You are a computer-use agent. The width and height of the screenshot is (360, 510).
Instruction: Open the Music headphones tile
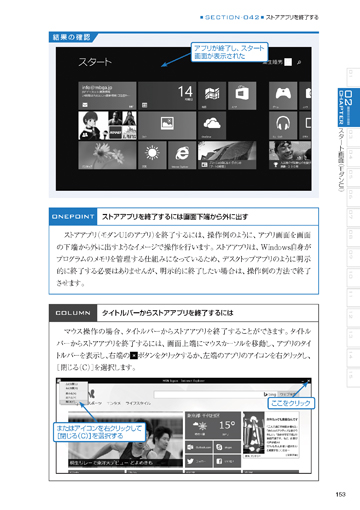283,125
